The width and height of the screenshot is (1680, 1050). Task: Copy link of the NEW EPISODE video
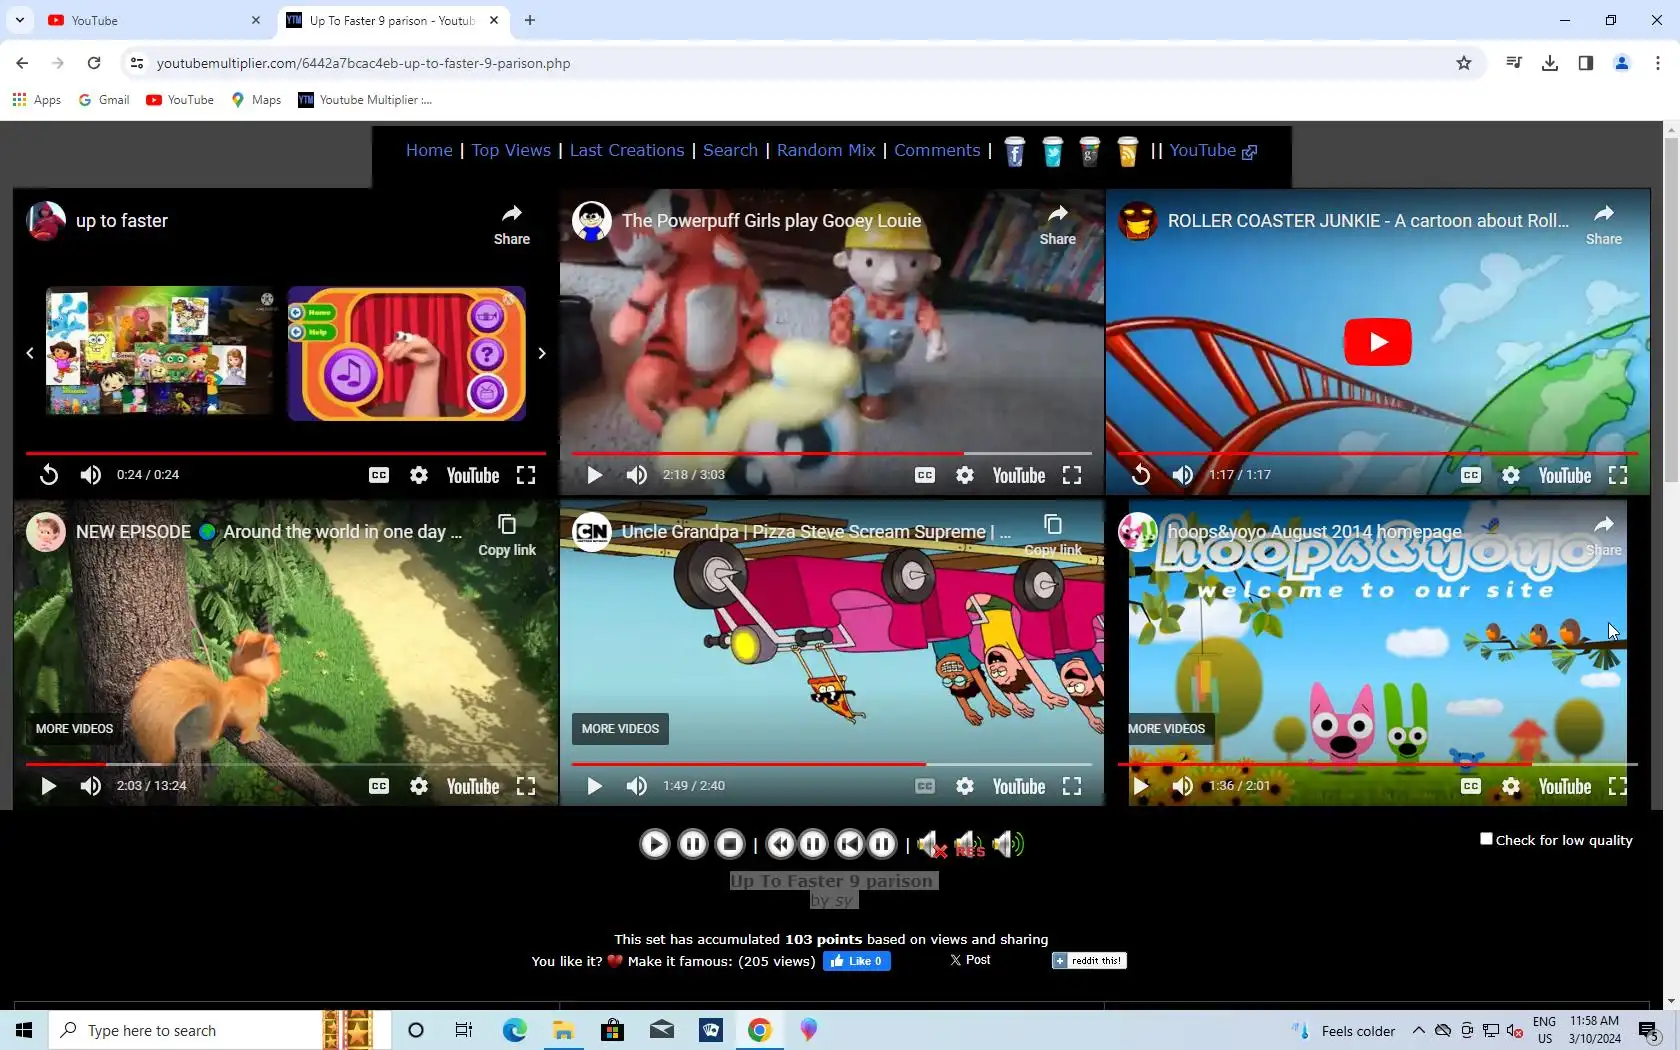point(507,535)
